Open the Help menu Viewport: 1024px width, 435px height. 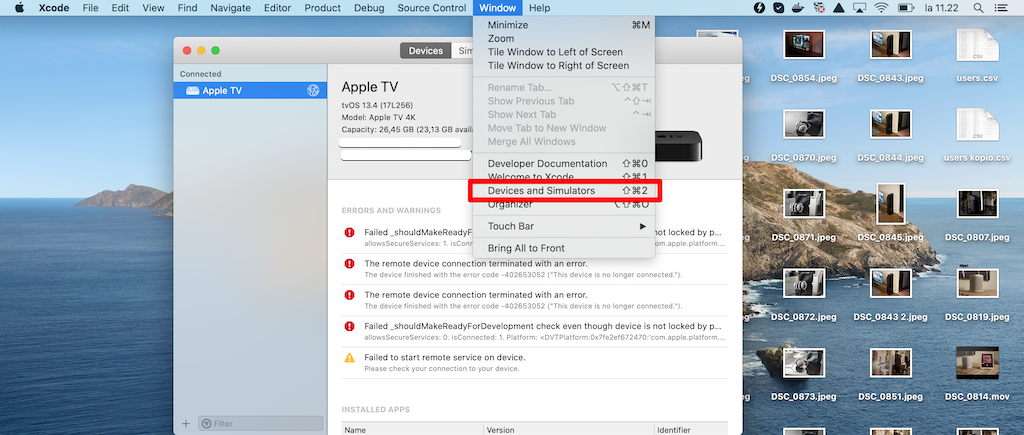539,8
